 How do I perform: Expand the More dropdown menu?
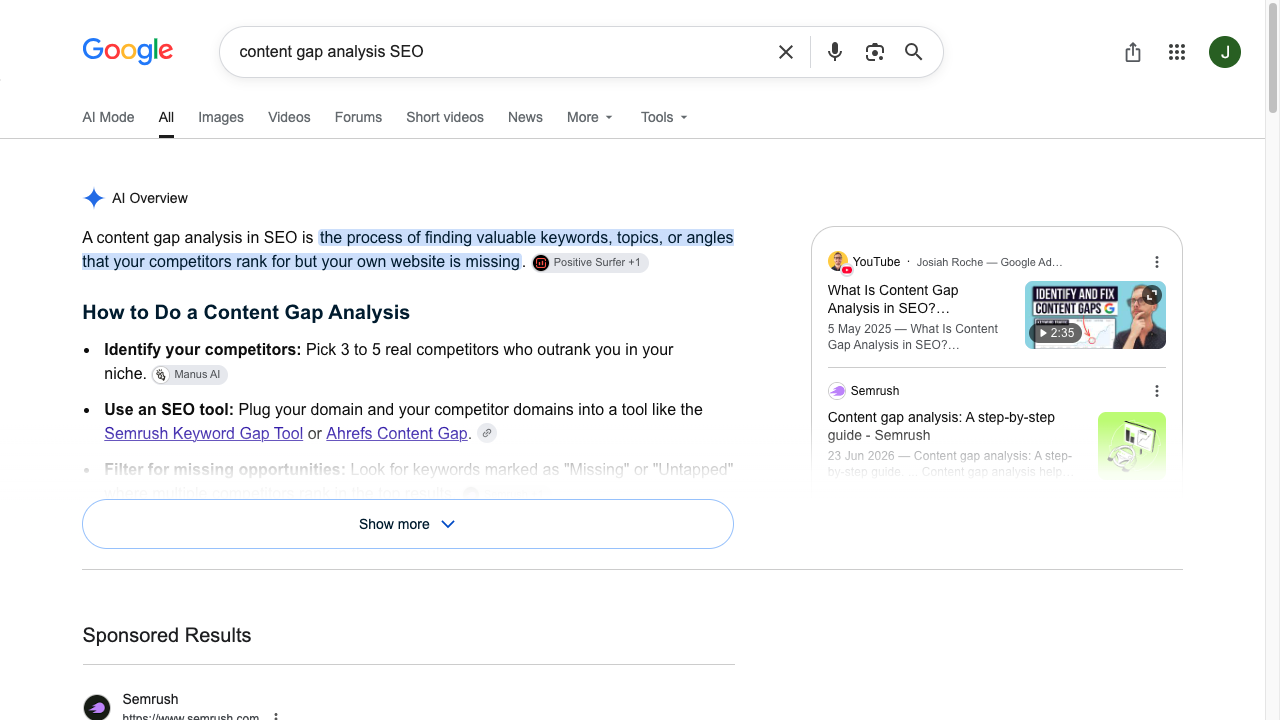[590, 117]
